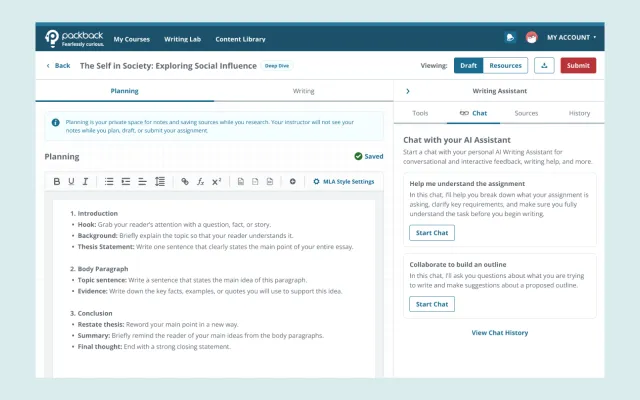Start chat to understand the assignment
Image resolution: width=640 pixels, height=400 pixels.
(x=431, y=233)
